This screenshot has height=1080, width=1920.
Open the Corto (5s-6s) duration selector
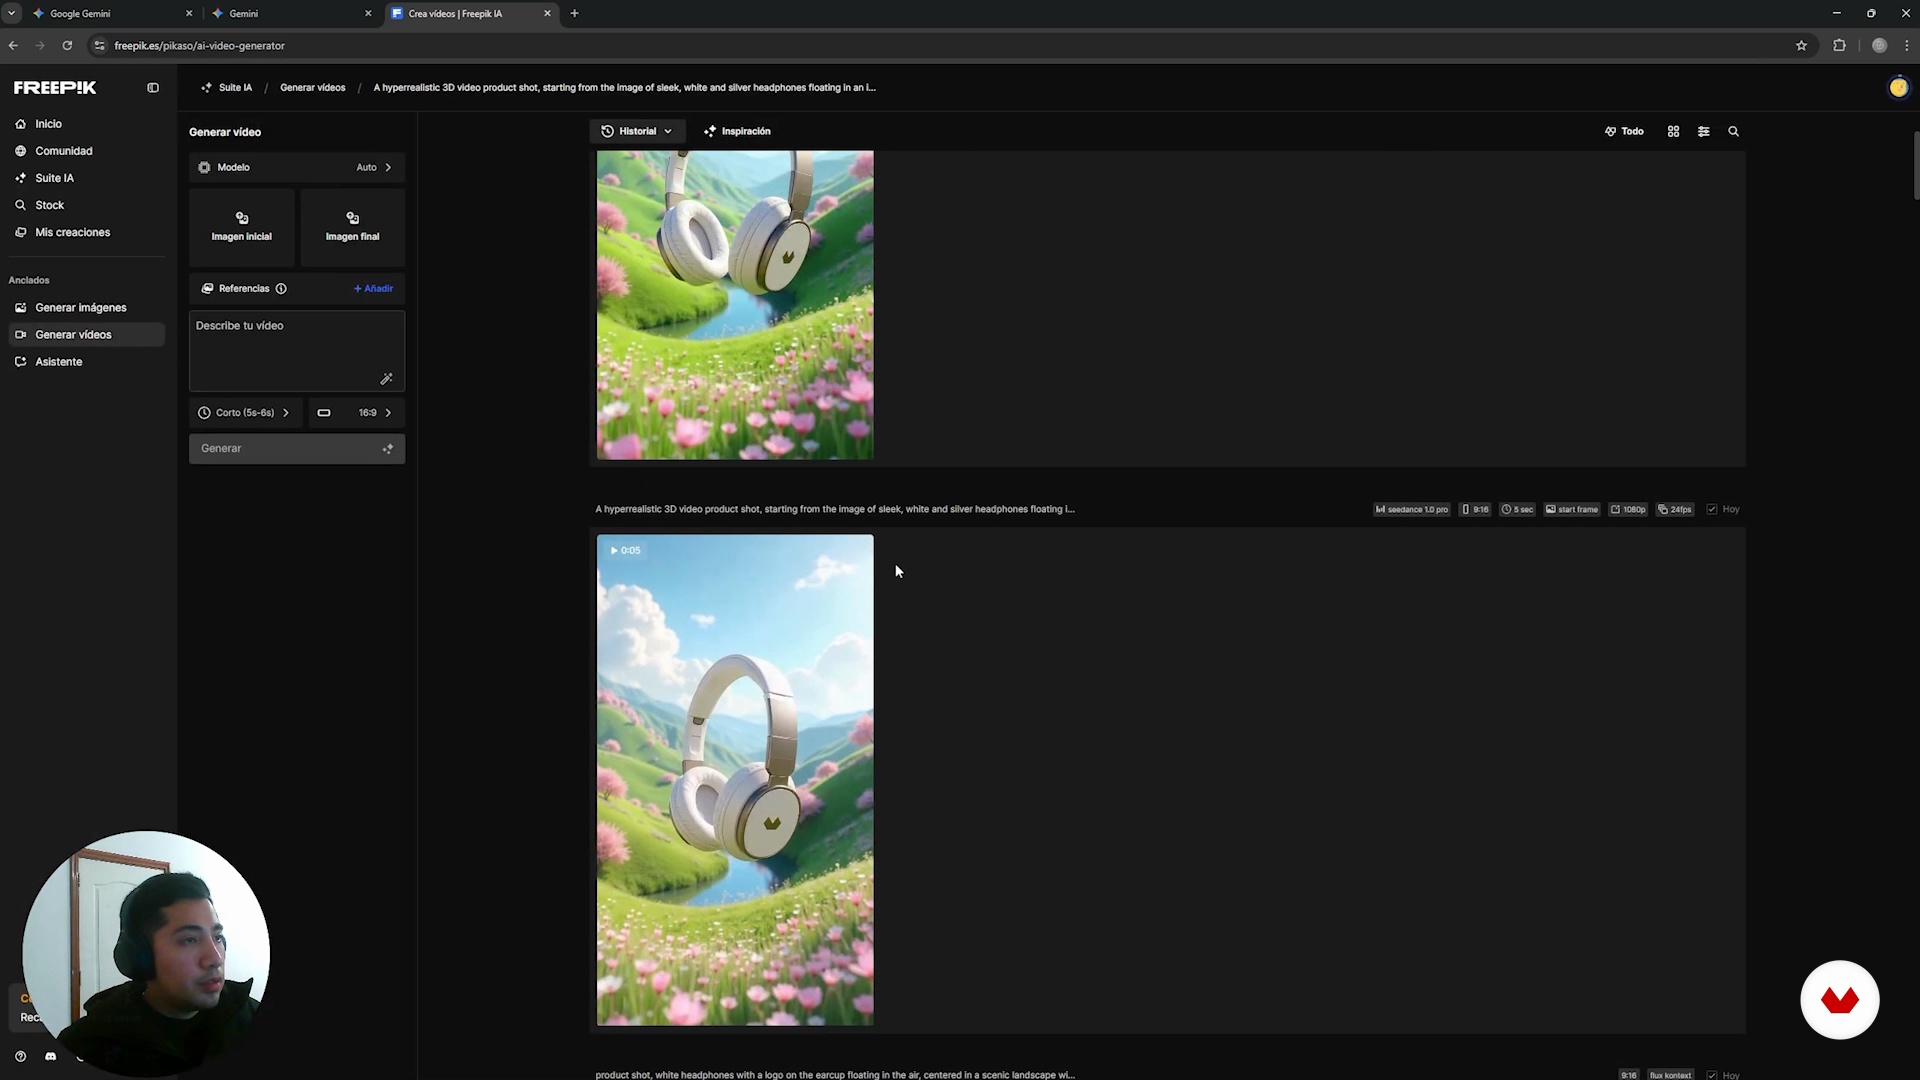[245, 413]
